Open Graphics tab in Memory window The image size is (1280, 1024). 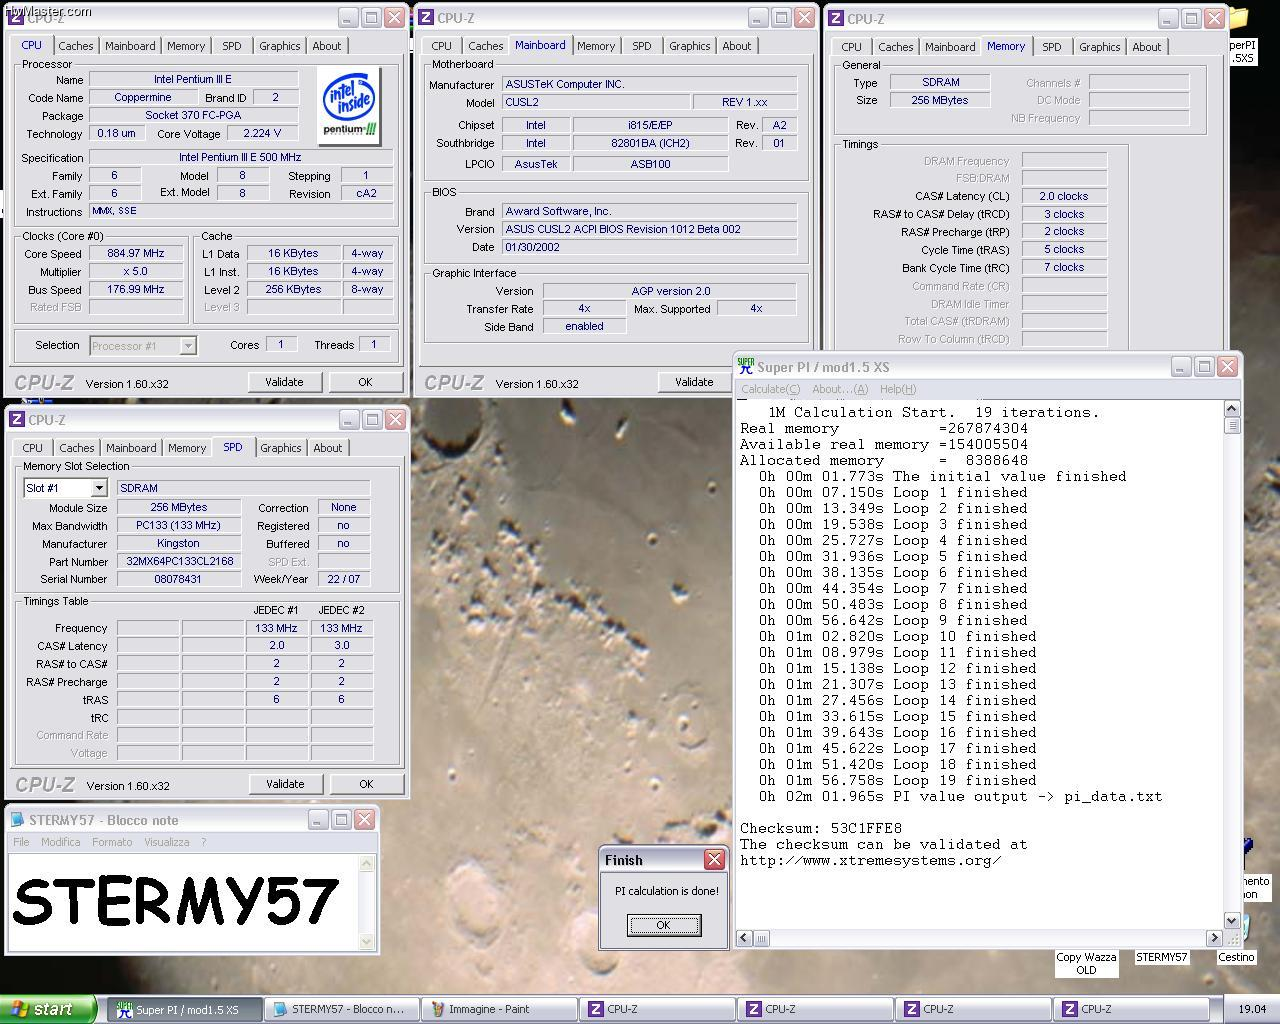tap(1100, 47)
